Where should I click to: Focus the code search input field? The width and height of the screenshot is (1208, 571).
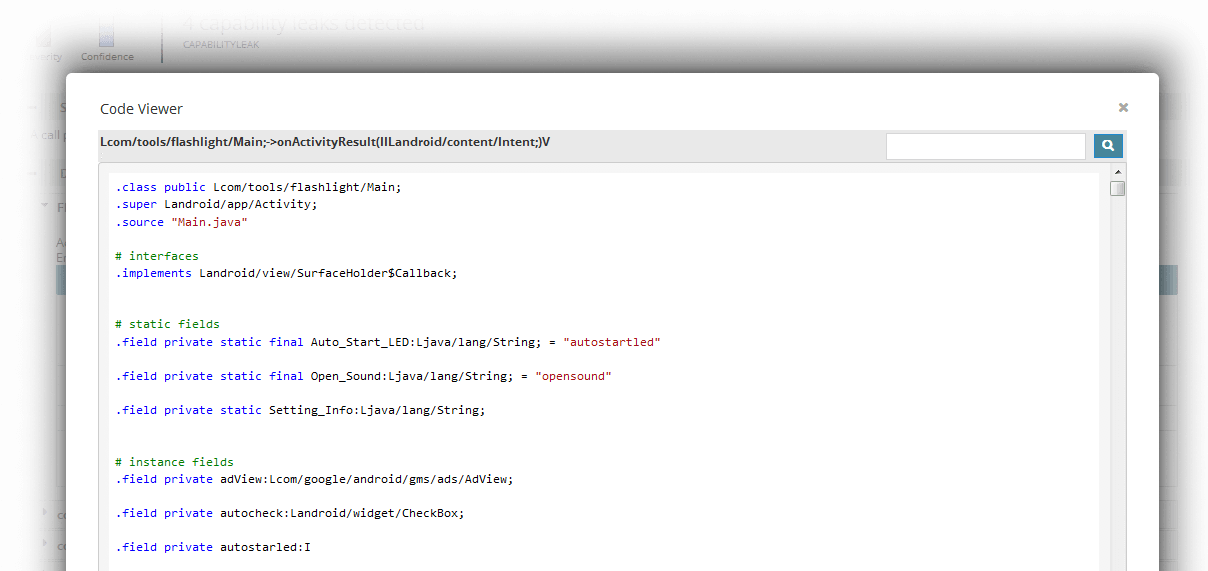click(x=985, y=146)
